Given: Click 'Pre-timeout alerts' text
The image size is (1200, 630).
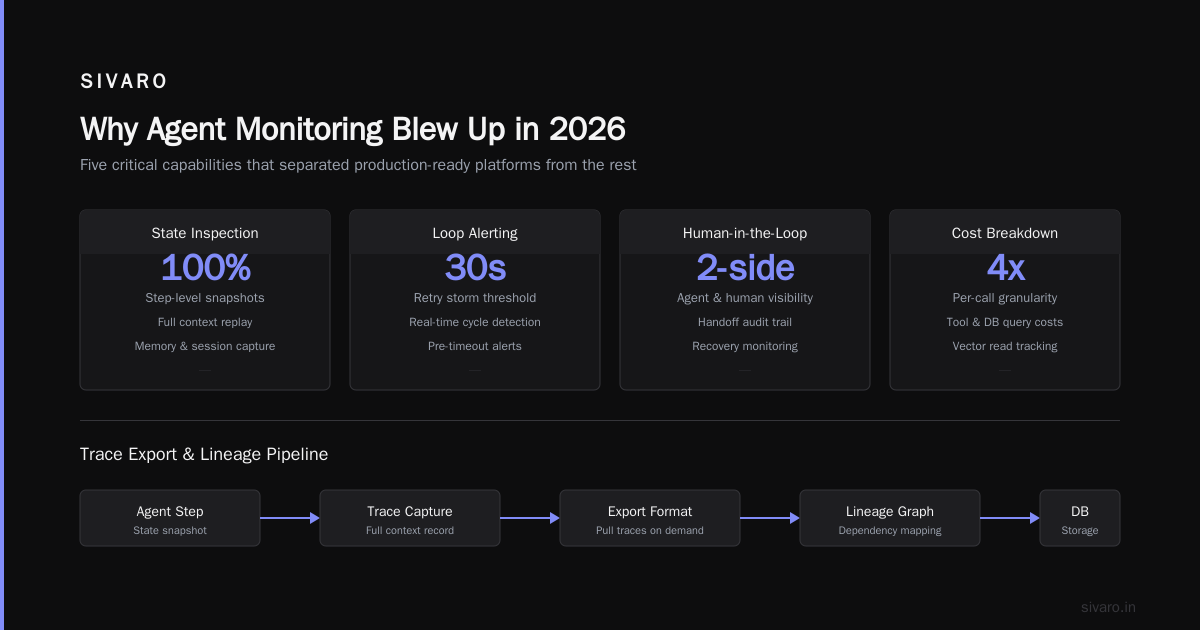Looking at the screenshot, I should click(x=475, y=346).
